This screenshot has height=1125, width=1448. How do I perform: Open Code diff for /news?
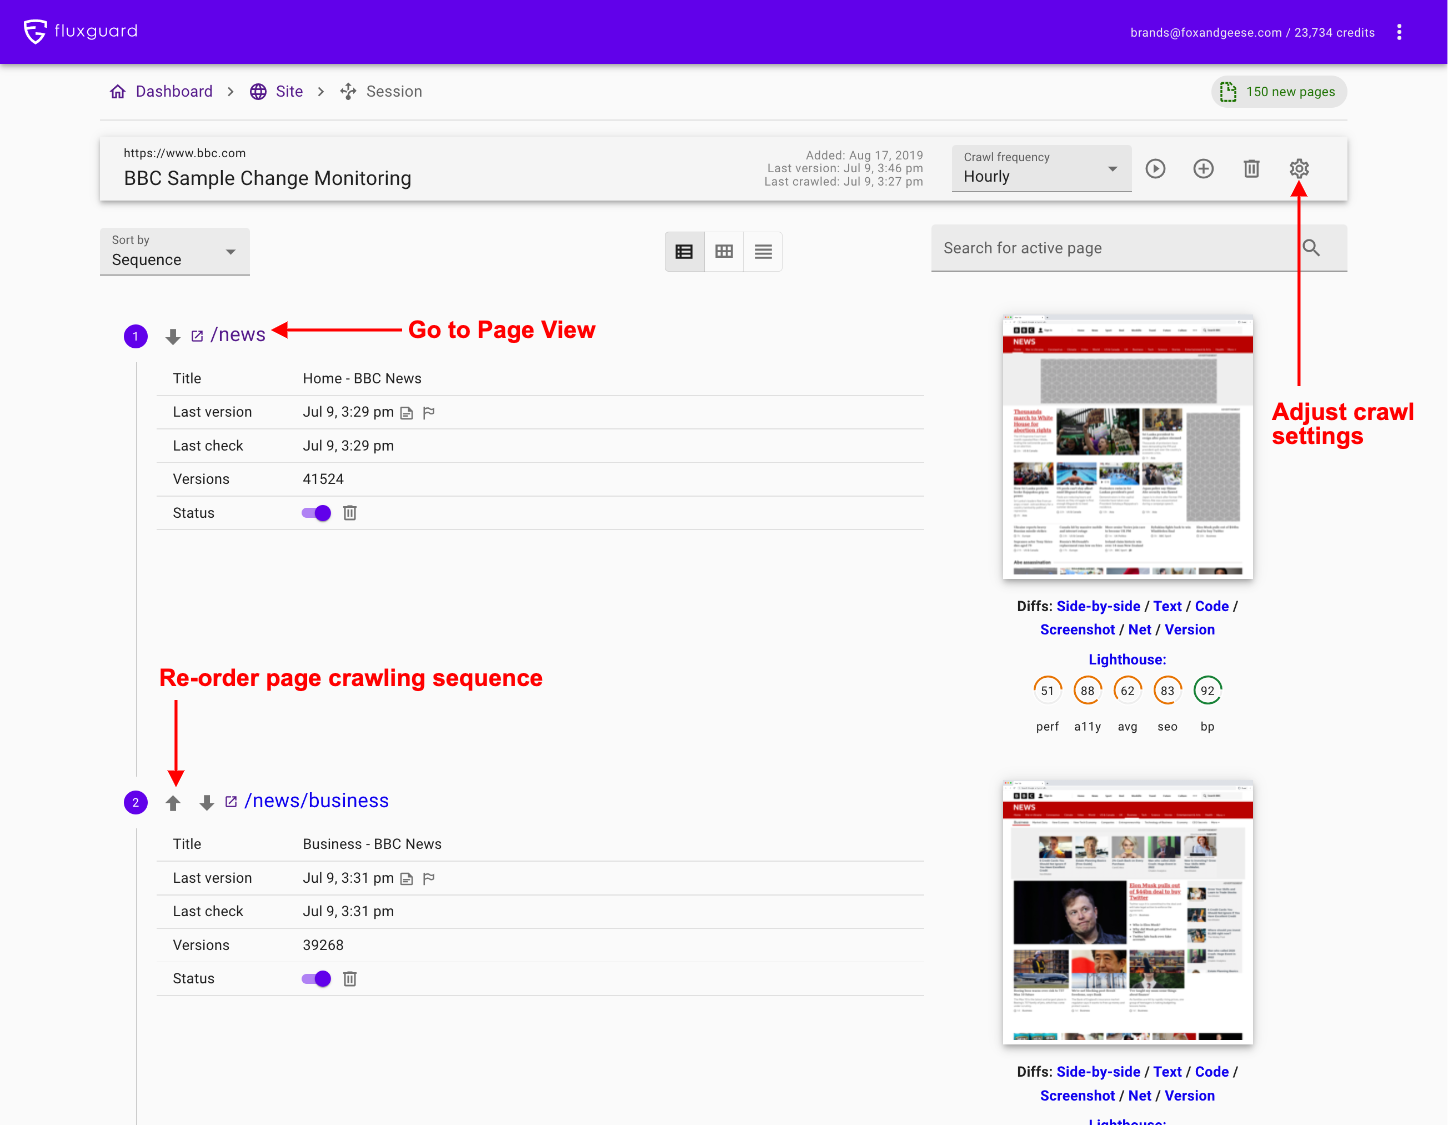point(1212,606)
